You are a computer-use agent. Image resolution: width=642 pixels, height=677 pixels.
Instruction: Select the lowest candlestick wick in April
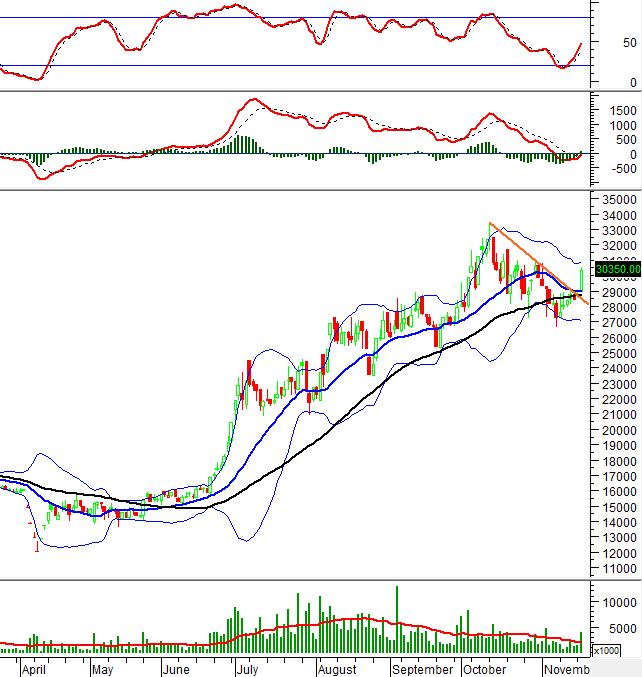tap(37, 546)
